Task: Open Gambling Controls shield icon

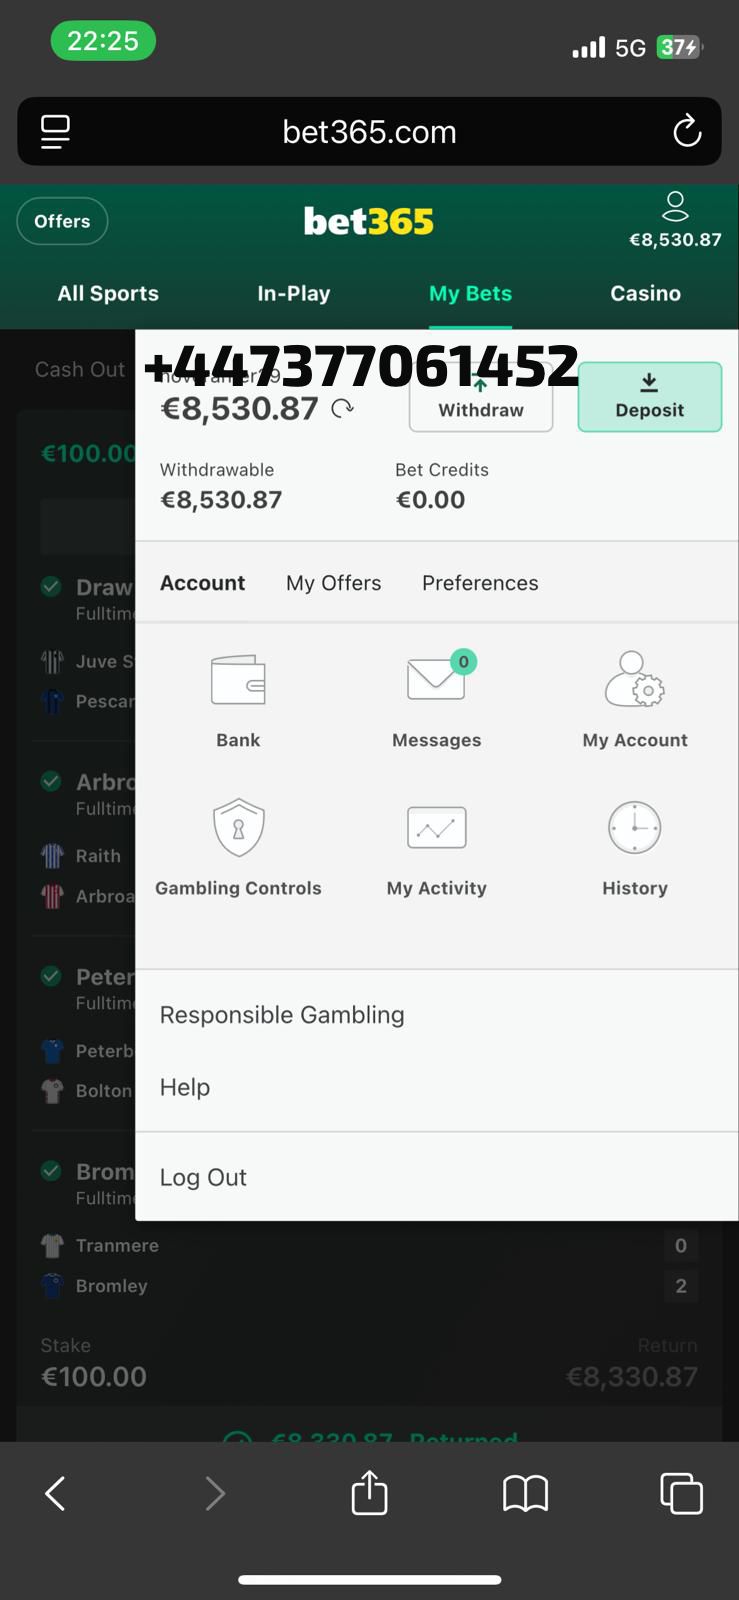Action: point(238,828)
